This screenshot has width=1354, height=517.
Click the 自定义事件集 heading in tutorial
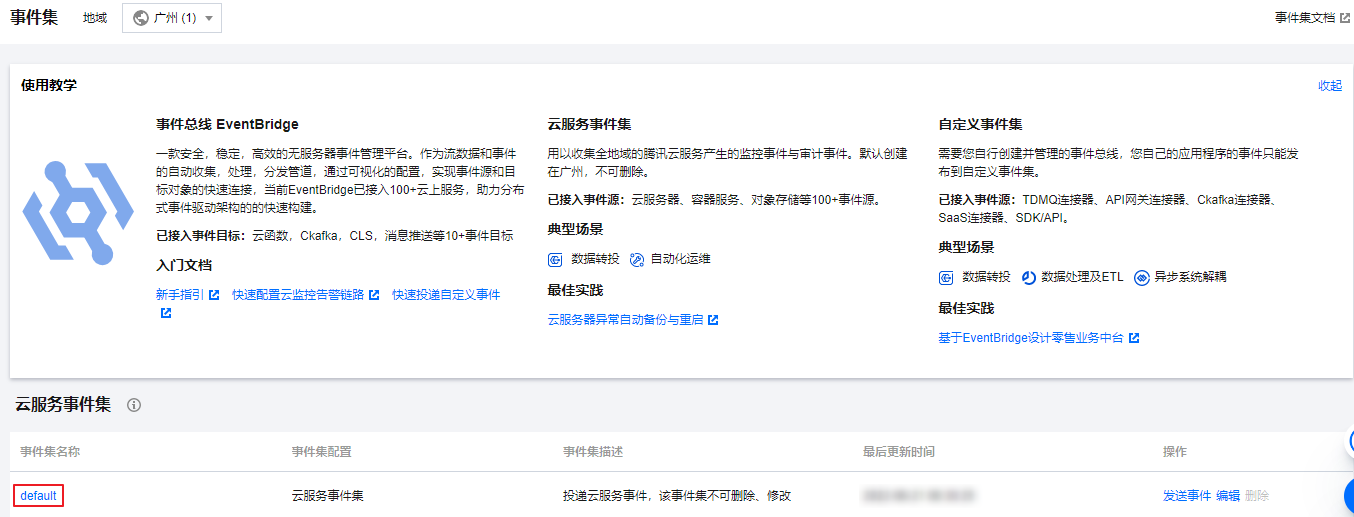click(x=980, y=125)
